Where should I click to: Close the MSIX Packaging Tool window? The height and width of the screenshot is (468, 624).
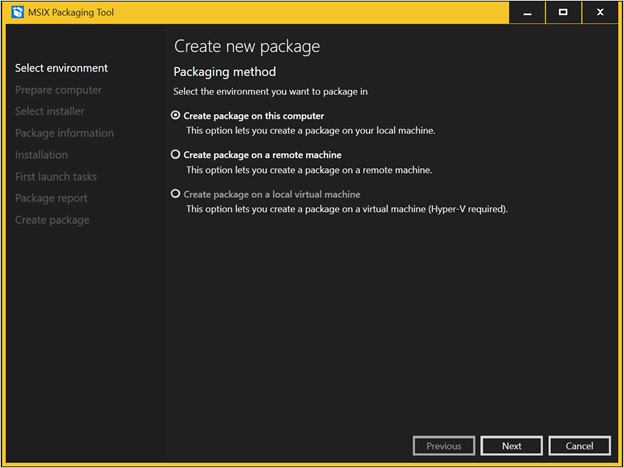coord(600,12)
